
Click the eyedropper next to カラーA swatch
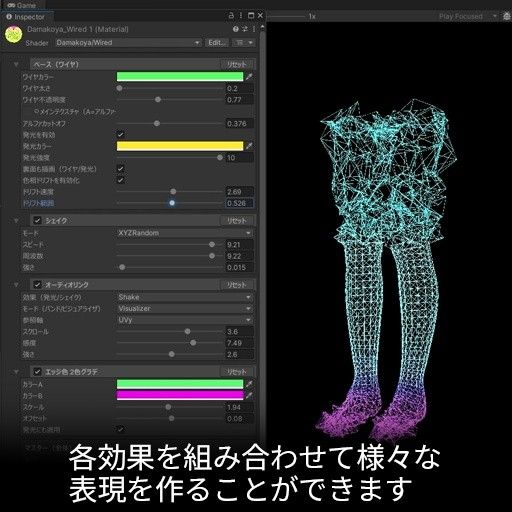pyautogui.click(x=249, y=384)
